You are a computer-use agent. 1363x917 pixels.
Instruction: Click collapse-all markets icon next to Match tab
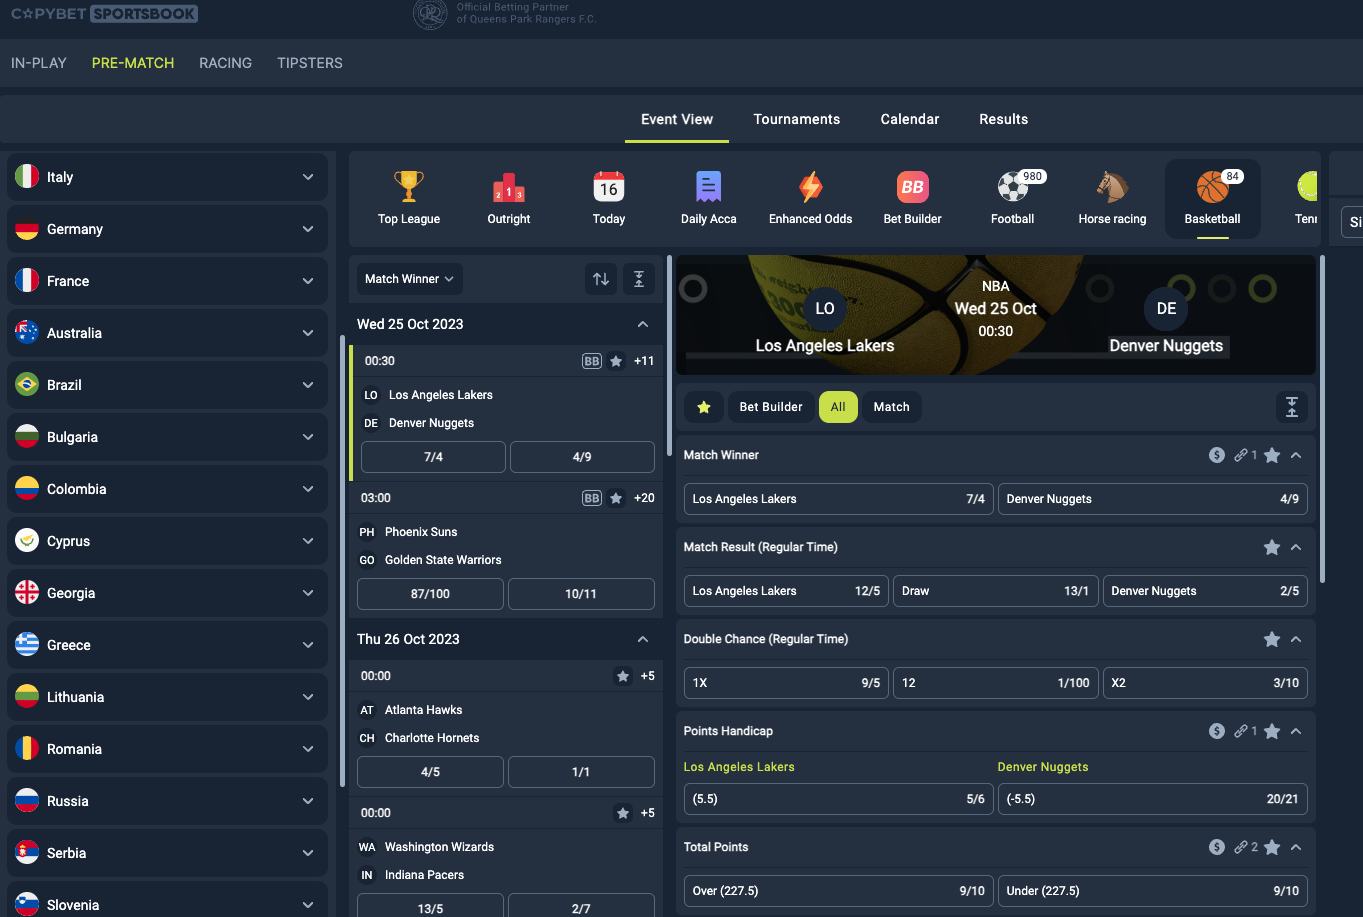point(1292,407)
